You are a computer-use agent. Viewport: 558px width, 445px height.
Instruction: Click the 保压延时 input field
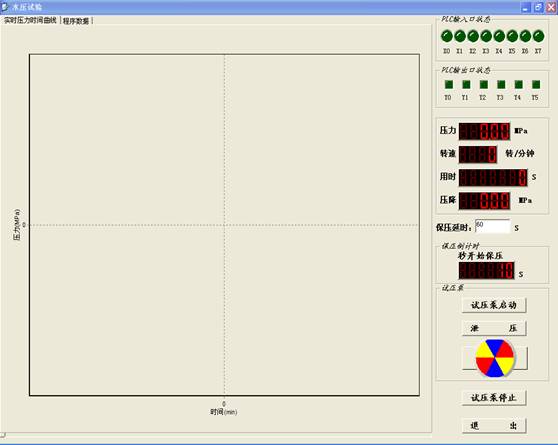(493, 226)
